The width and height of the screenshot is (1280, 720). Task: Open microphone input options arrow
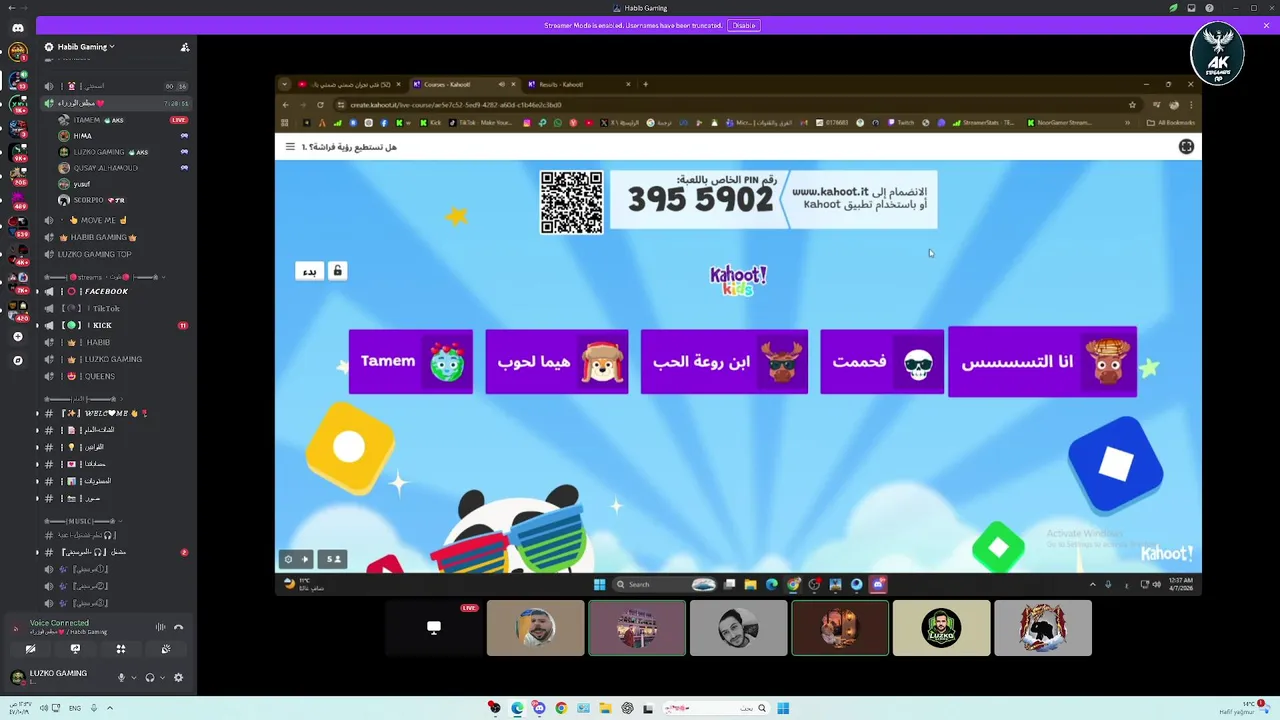[134, 677]
